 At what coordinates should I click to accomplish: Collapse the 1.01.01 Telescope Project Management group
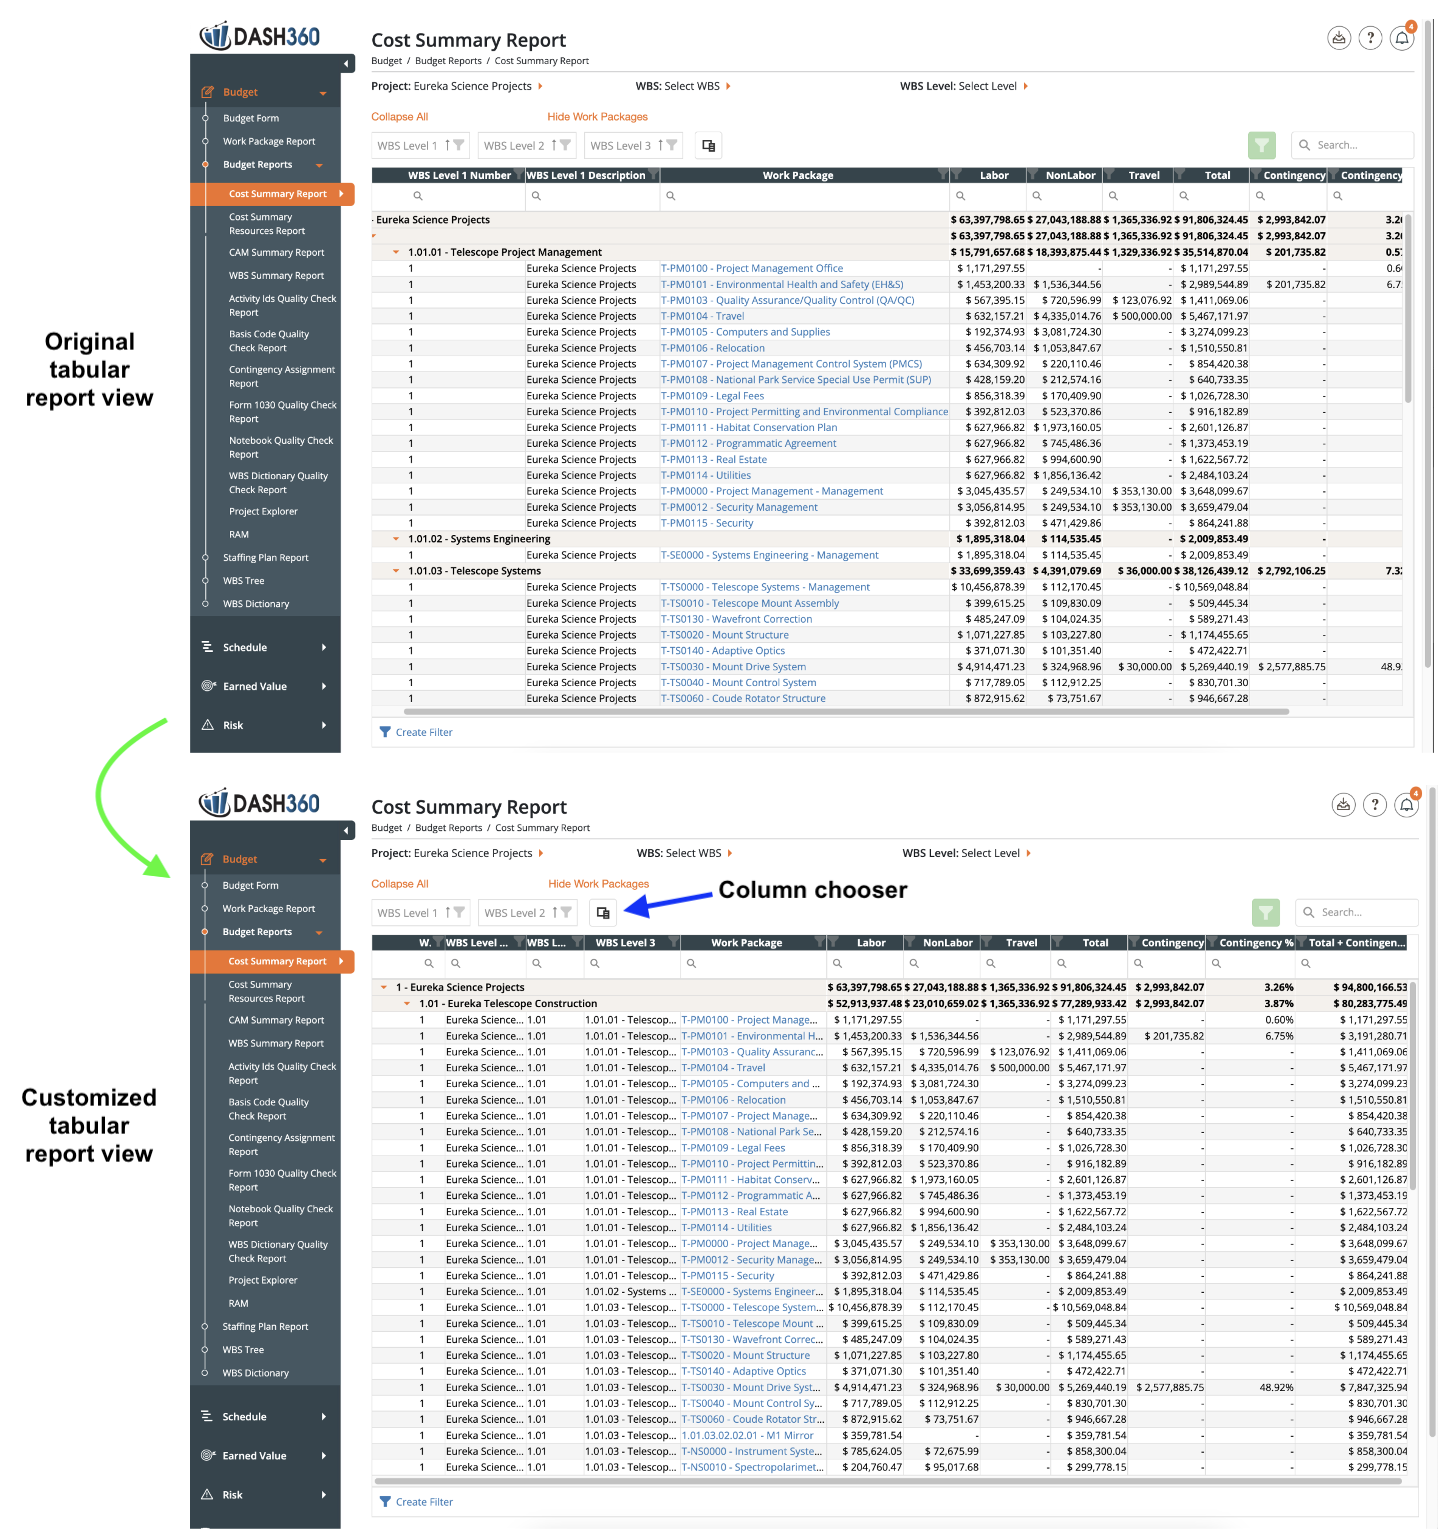tap(396, 252)
